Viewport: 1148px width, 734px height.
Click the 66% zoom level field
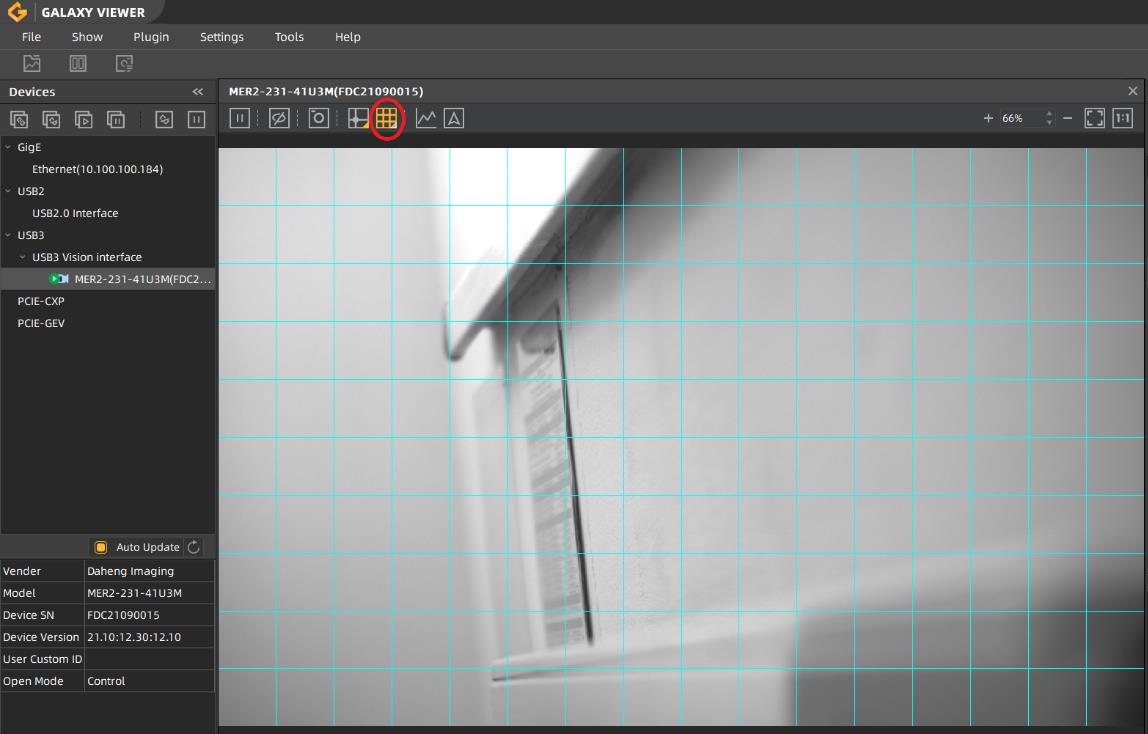(x=1013, y=118)
